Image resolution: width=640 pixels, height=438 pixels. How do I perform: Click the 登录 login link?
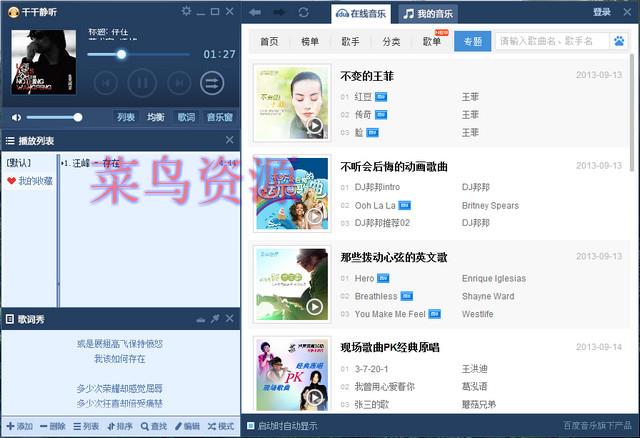tap(602, 12)
